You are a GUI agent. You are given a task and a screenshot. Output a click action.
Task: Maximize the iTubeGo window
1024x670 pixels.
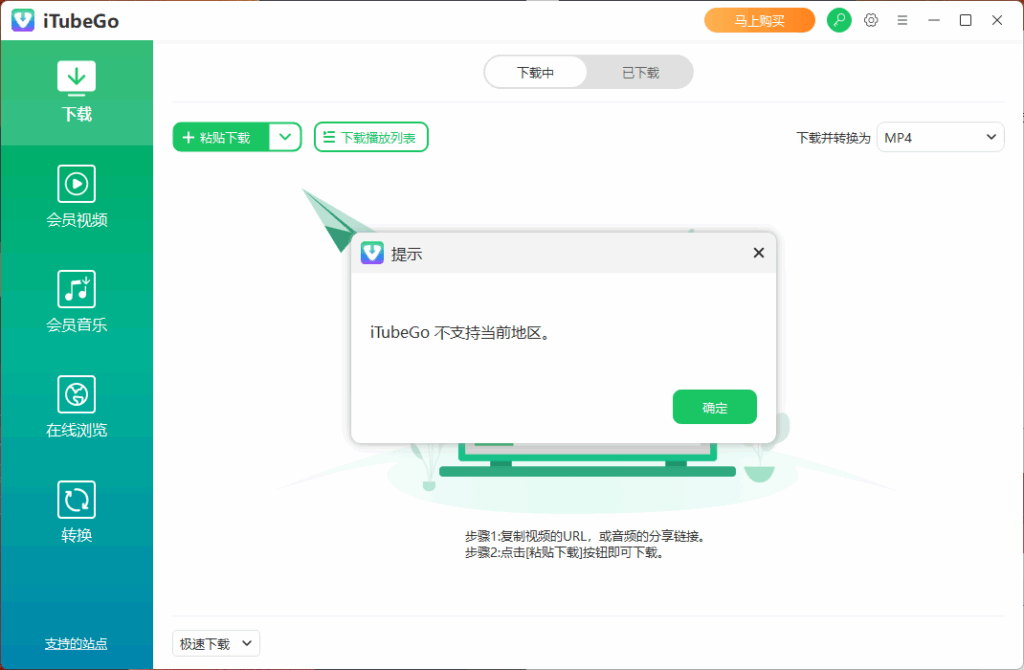point(965,20)
